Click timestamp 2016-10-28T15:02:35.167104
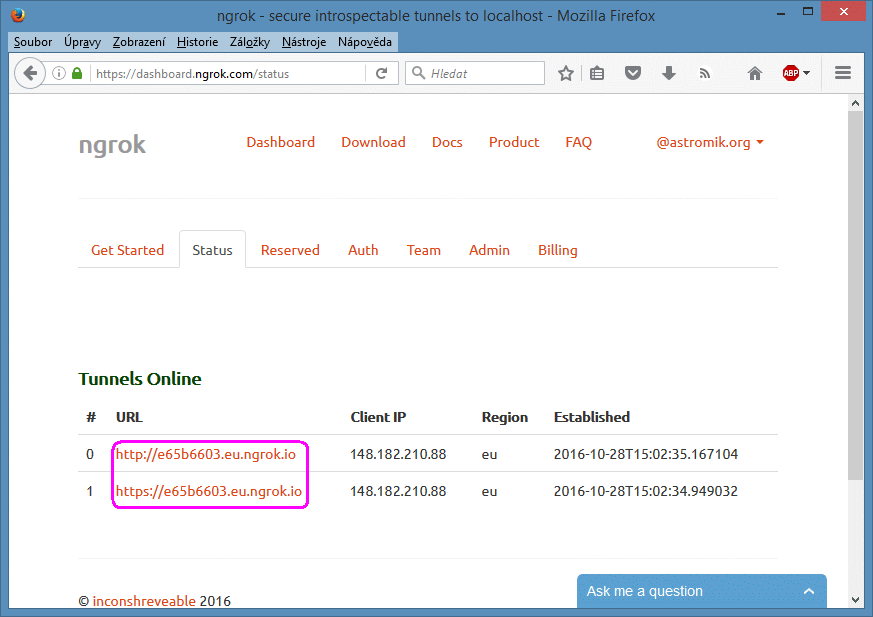 coord(645,454)
